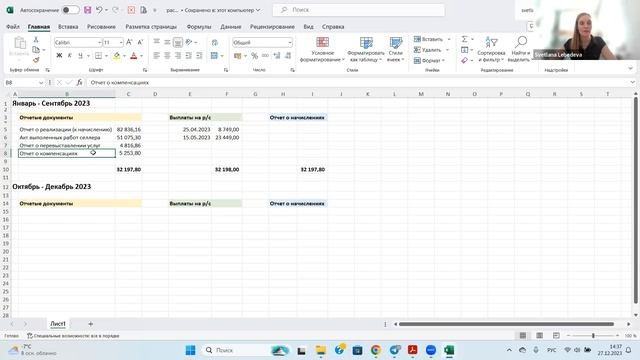This screenshot has height=360, width=640.
Task: Apply the percent style format
Action: [255, 56]
